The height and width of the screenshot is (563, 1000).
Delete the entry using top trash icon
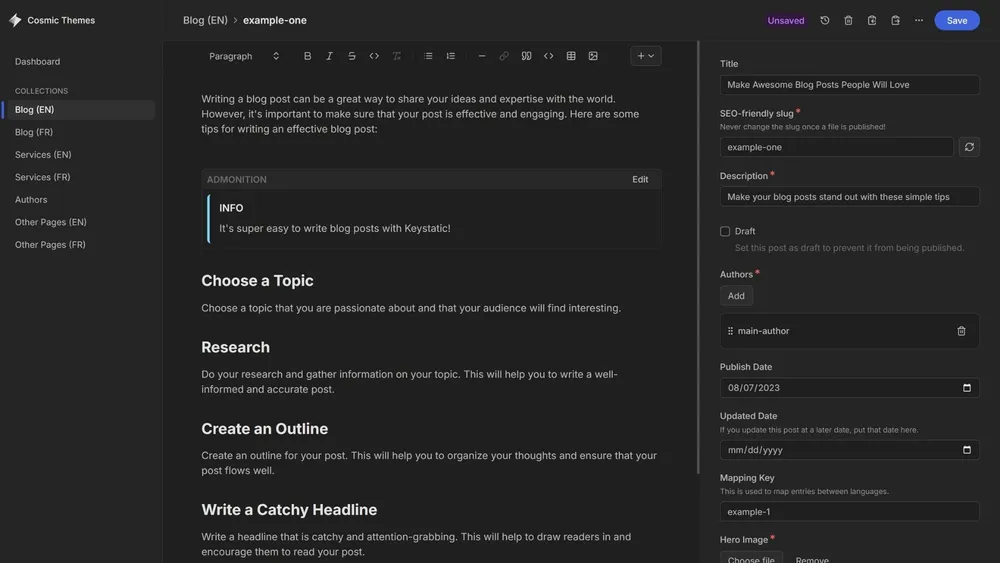click(848, 20)
